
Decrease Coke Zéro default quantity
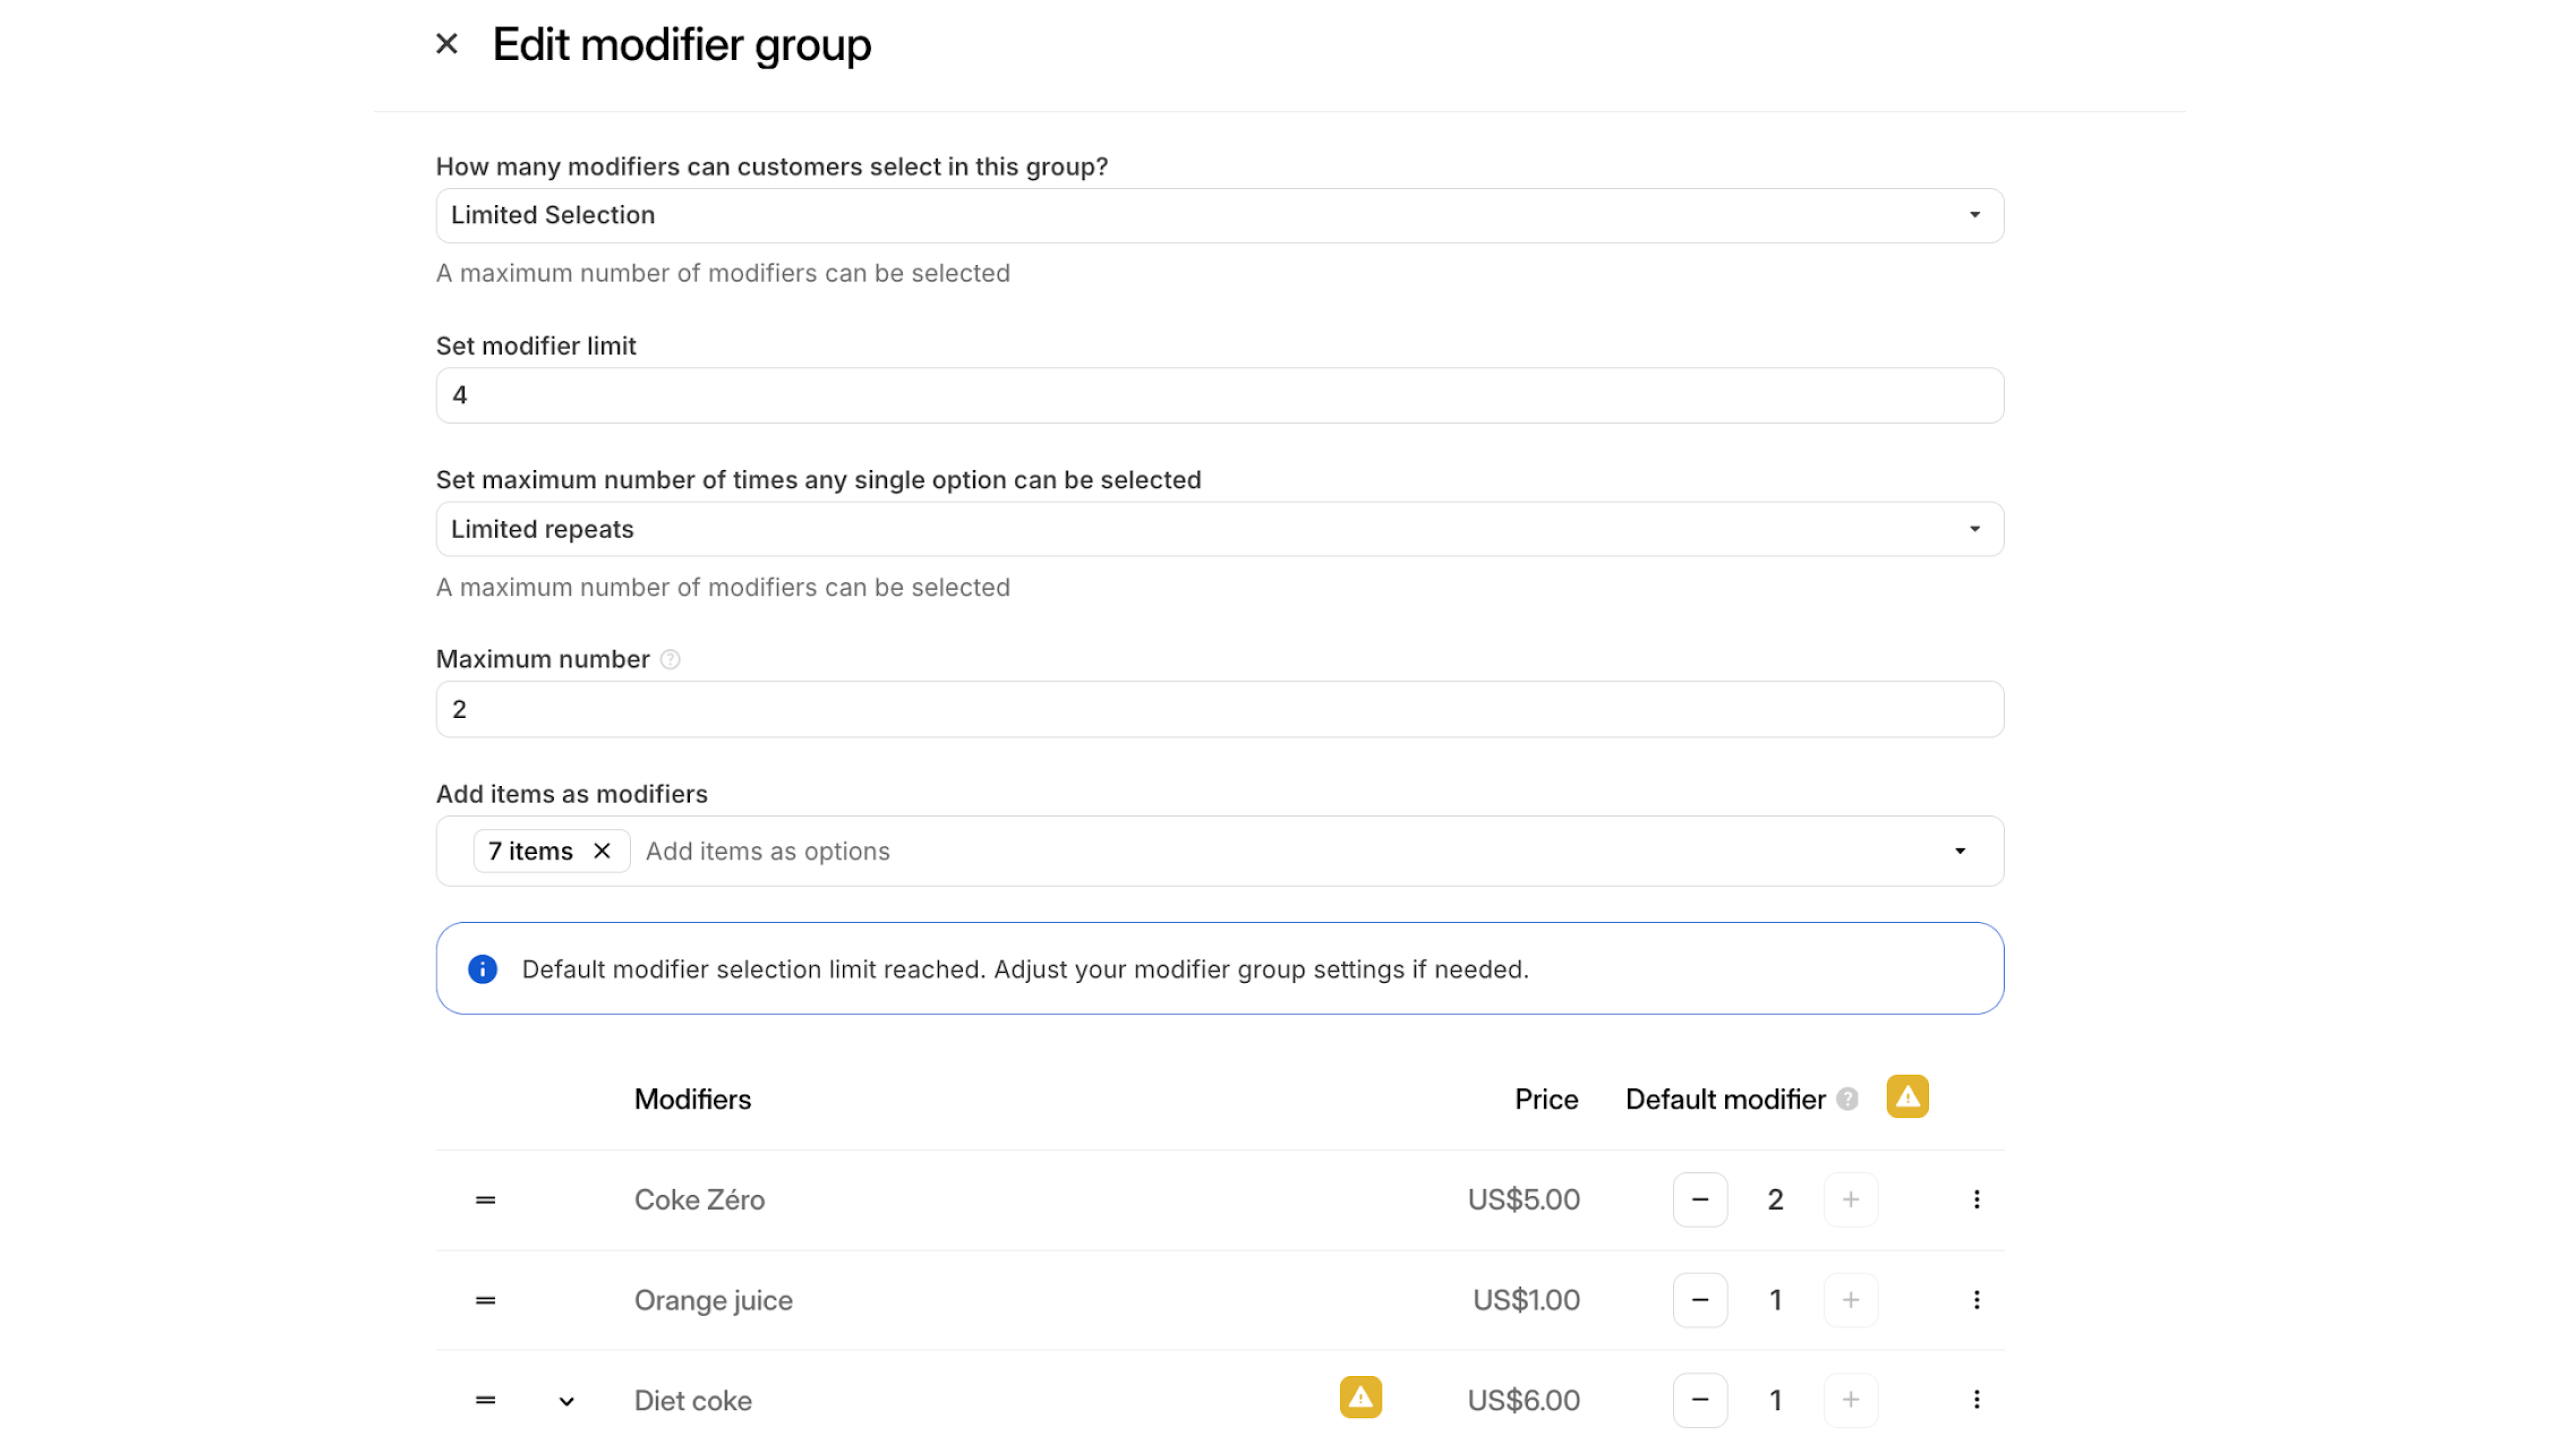coord(1700,1200)
